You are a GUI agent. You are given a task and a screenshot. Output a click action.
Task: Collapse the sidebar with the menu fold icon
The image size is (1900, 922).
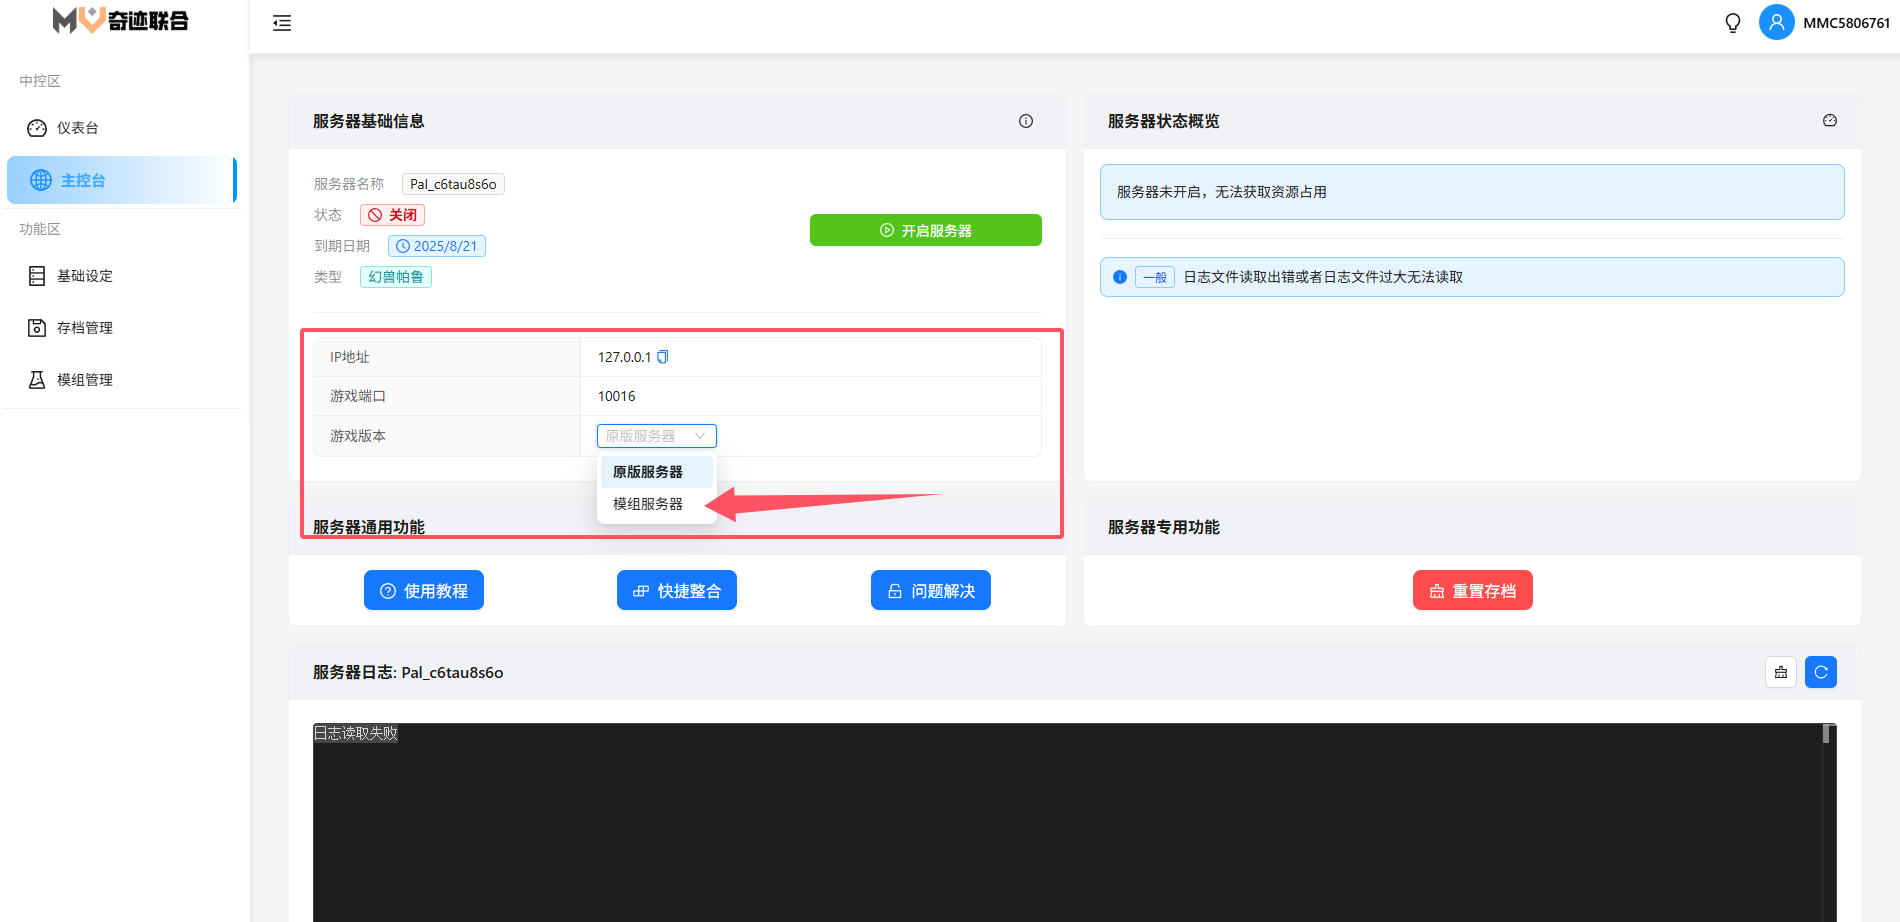(282, 23)
